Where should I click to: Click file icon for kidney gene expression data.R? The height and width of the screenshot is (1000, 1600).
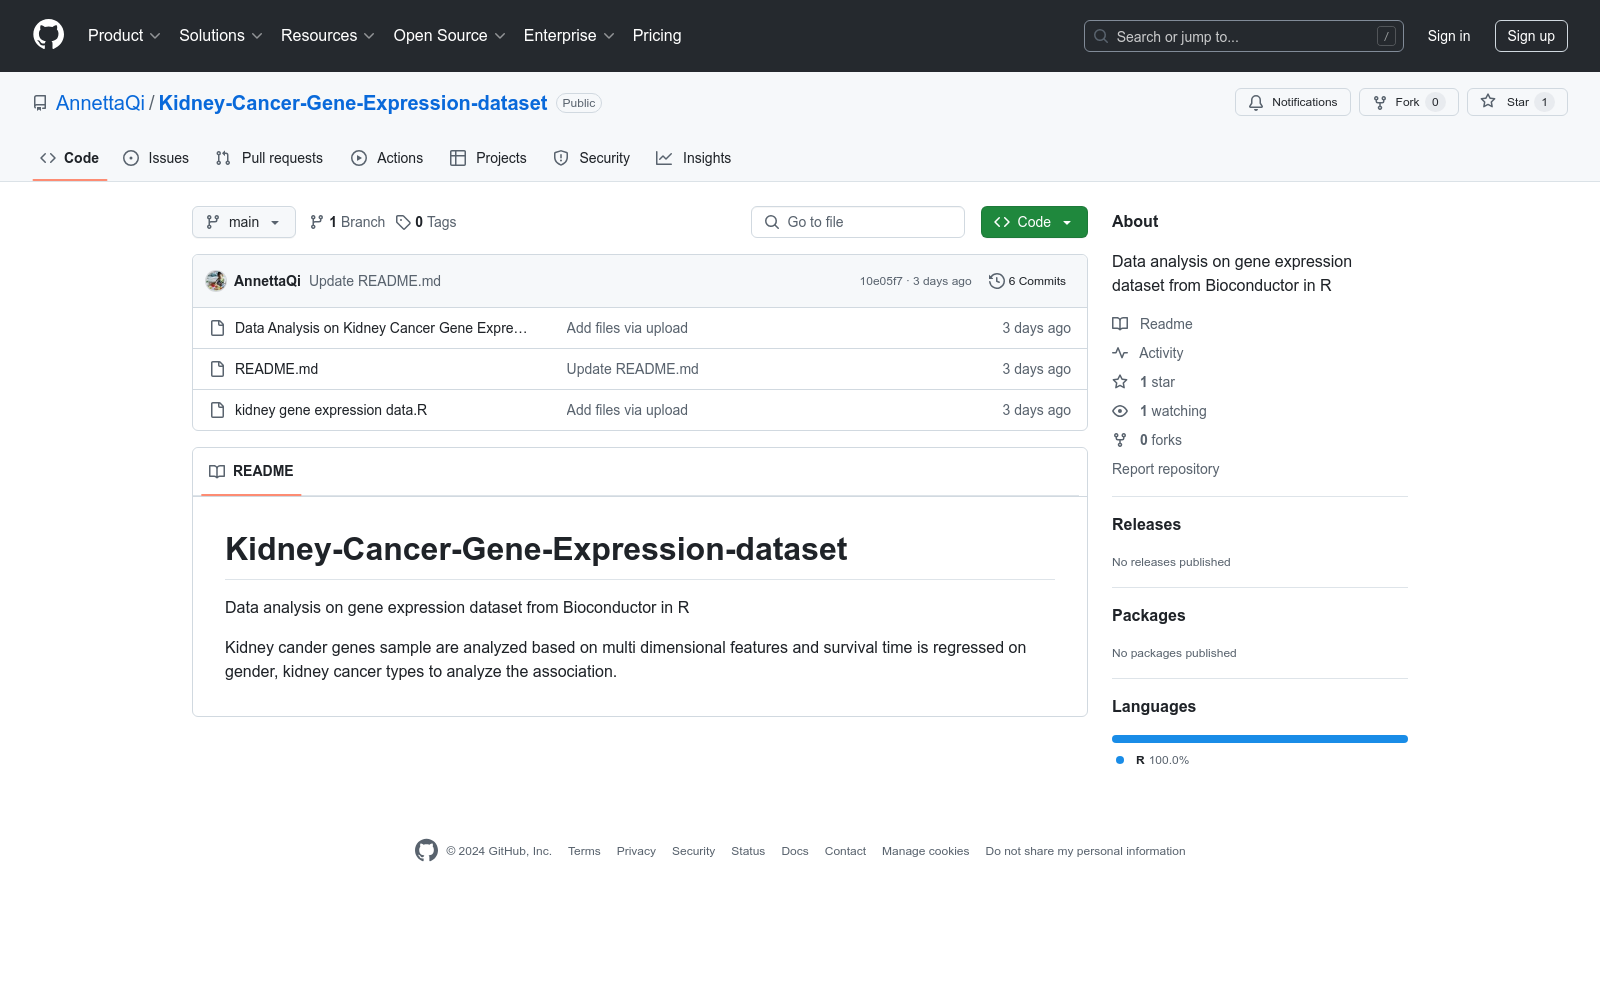pyautogui.click(x=217, y=410)
